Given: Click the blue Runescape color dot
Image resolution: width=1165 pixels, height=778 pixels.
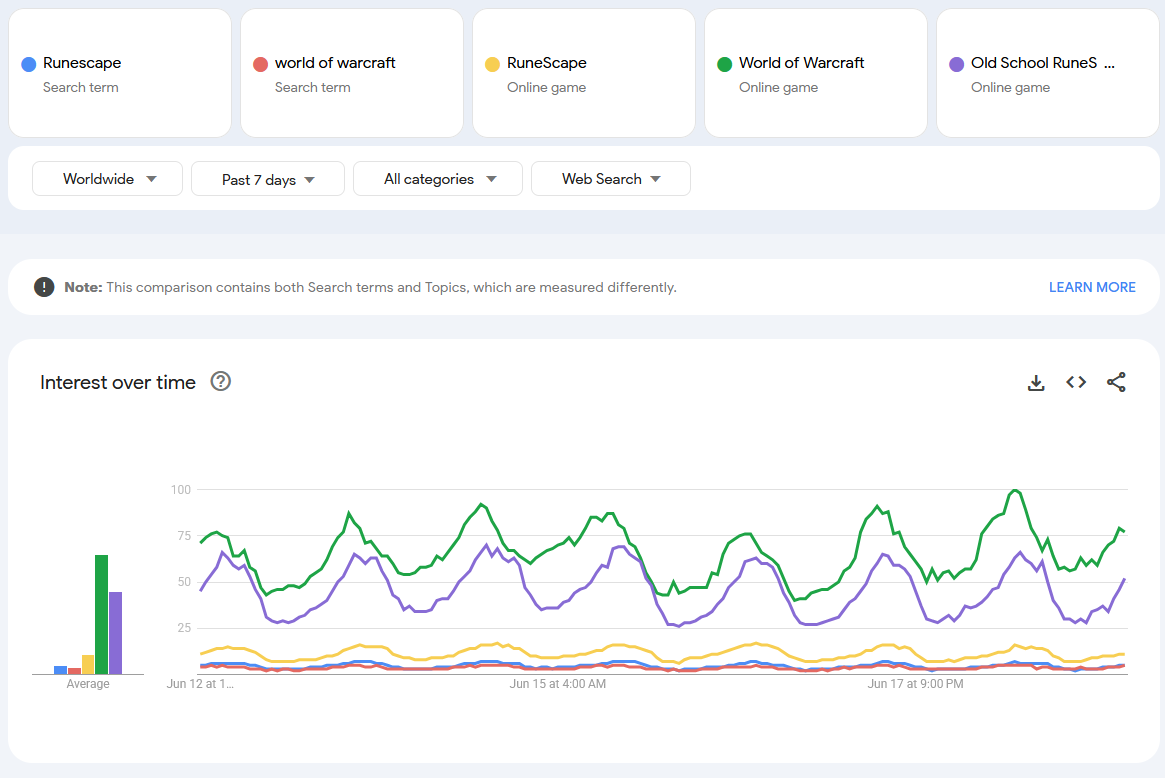Looking at the screenshot, I should click(x=29, y=65).
